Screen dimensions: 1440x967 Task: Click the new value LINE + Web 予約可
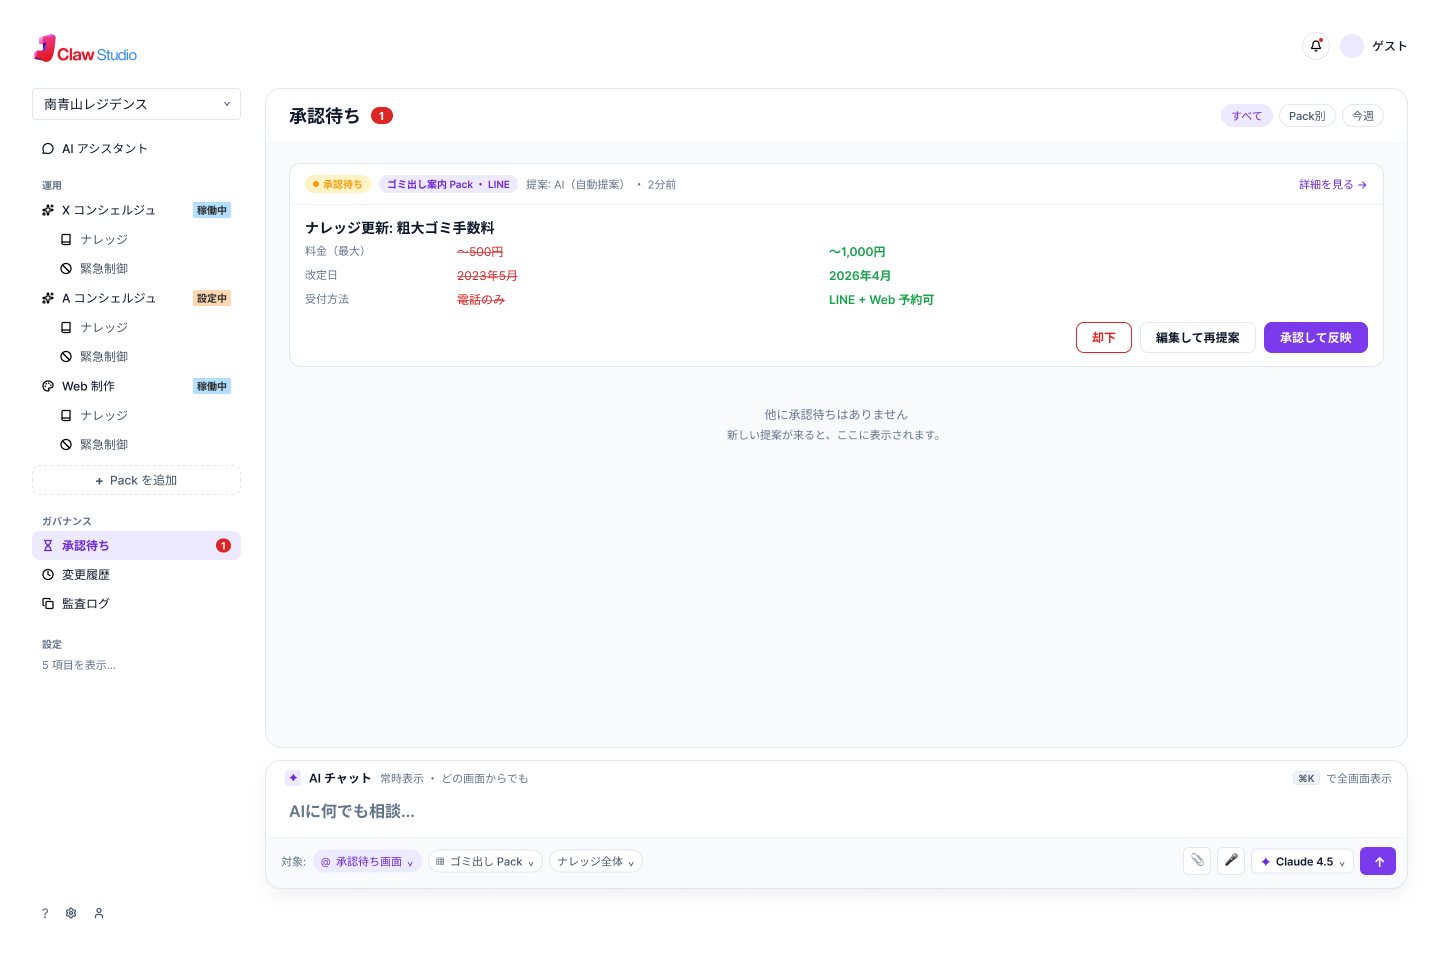click(881, 300)
